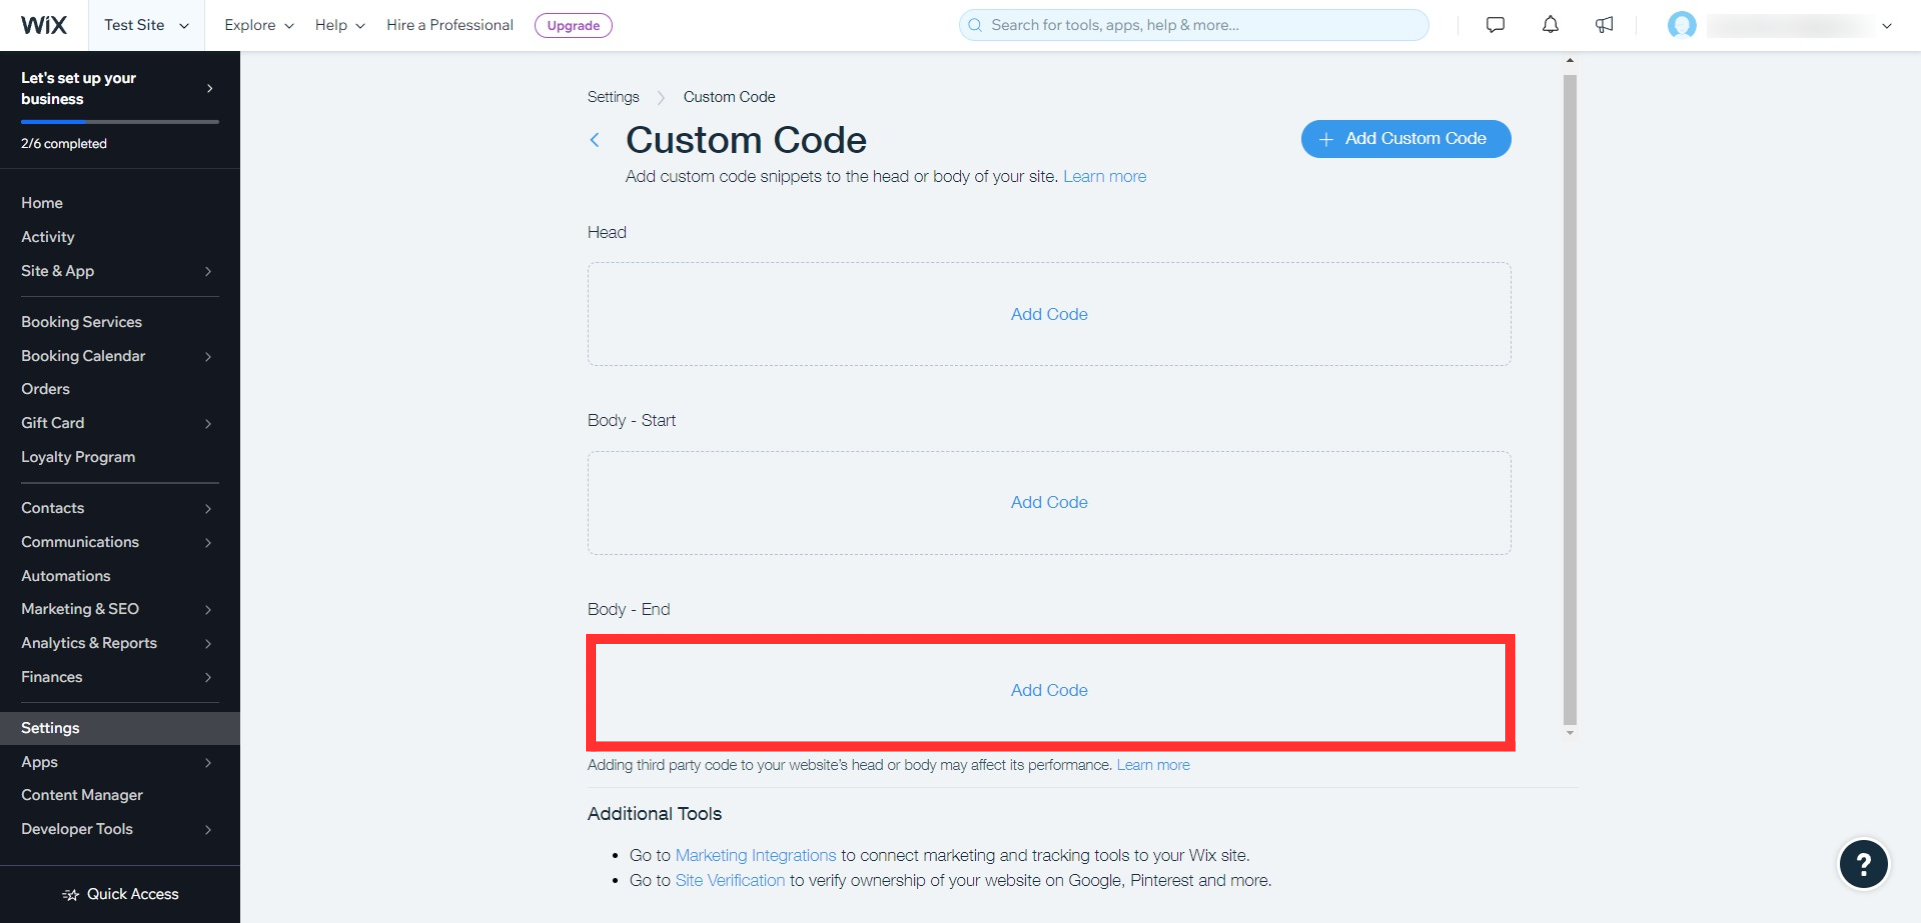Open the Test Site dropdown
Viewport: 1921px width, 923px height.
coord(146,25)
